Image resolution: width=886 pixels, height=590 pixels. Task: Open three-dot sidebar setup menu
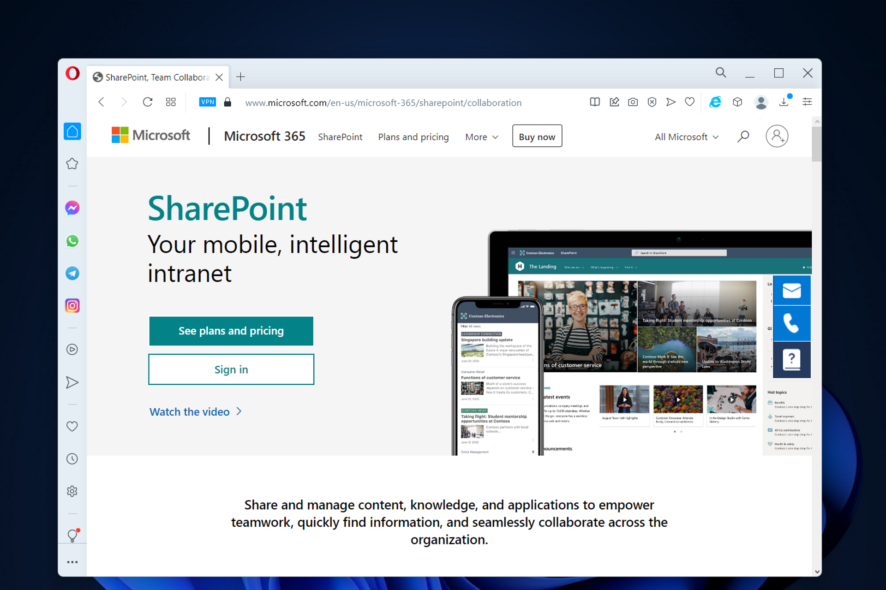pos(72,562)
